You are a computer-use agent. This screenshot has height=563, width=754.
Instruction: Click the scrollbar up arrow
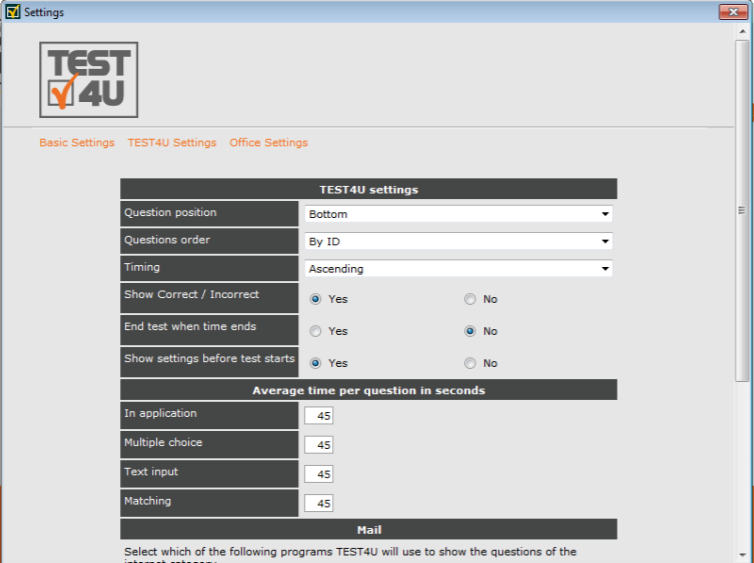742,31
